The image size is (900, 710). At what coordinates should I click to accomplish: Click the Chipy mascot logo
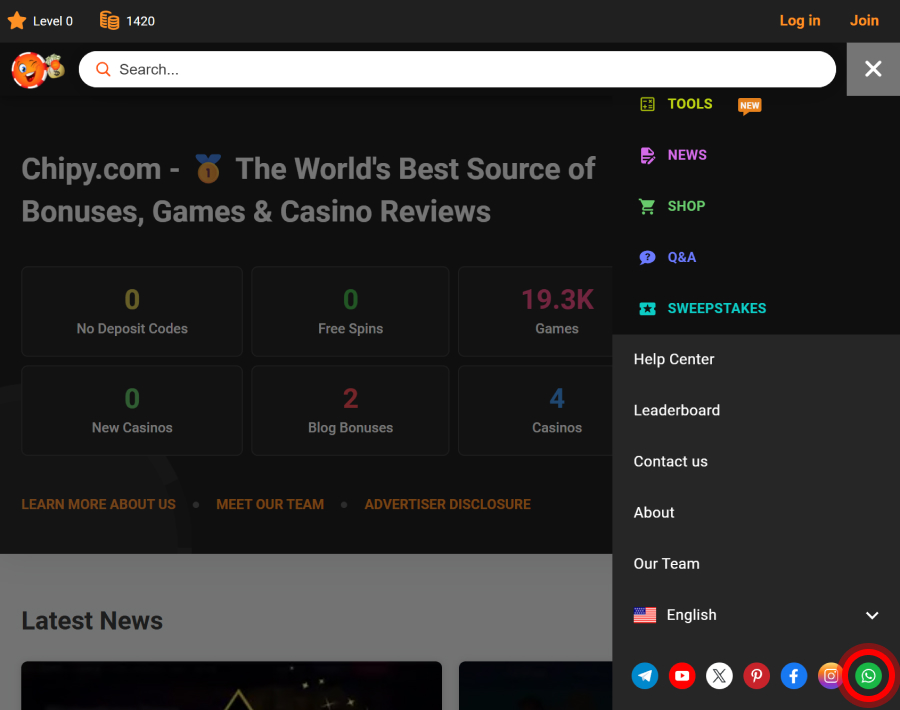pos(37,69)
